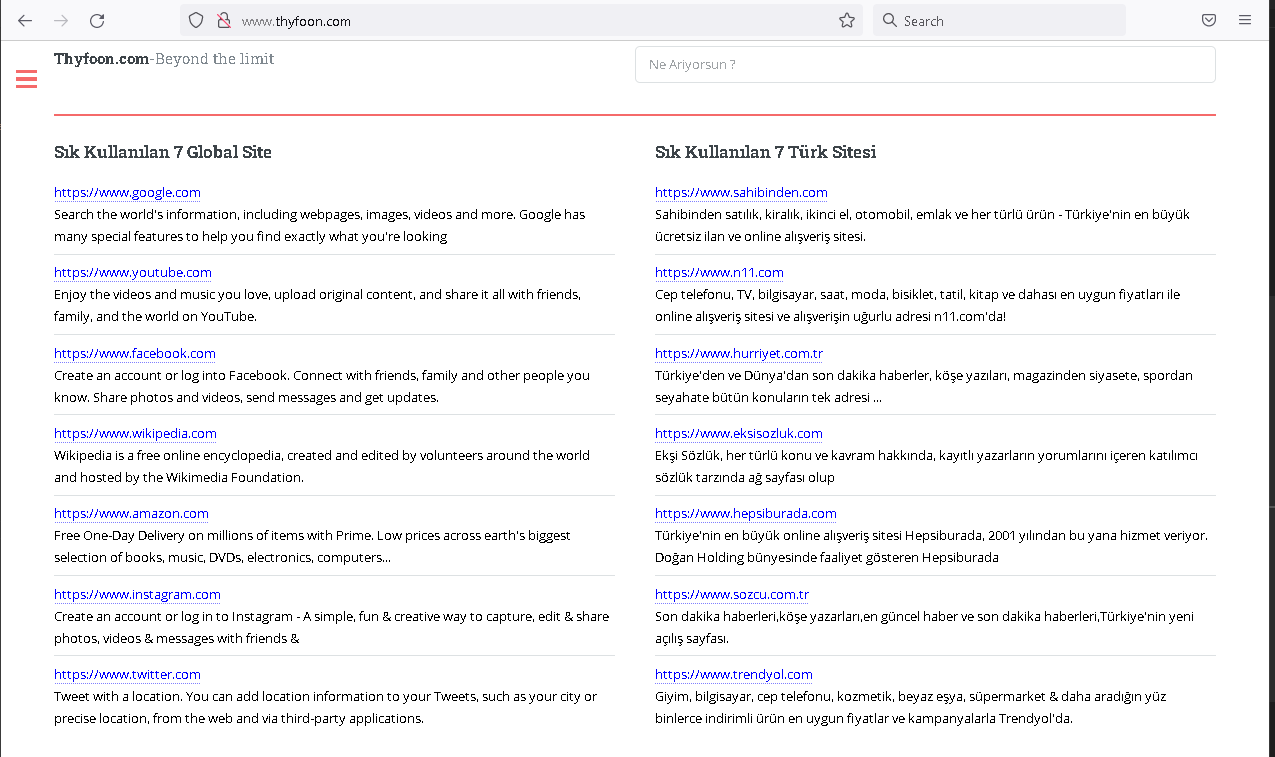Open the Firefox application menu icon
This screenshot has height=757, width=1275.
click(1245, 20)
